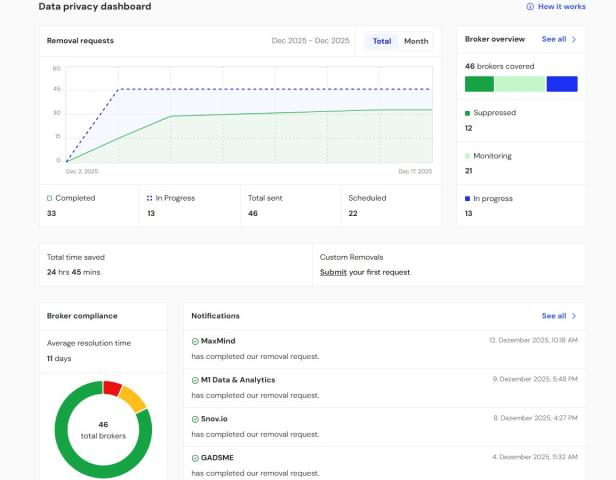Click the yellow segment of compliance donut
This screenshot has width=616, height=480.
(134, 399)
